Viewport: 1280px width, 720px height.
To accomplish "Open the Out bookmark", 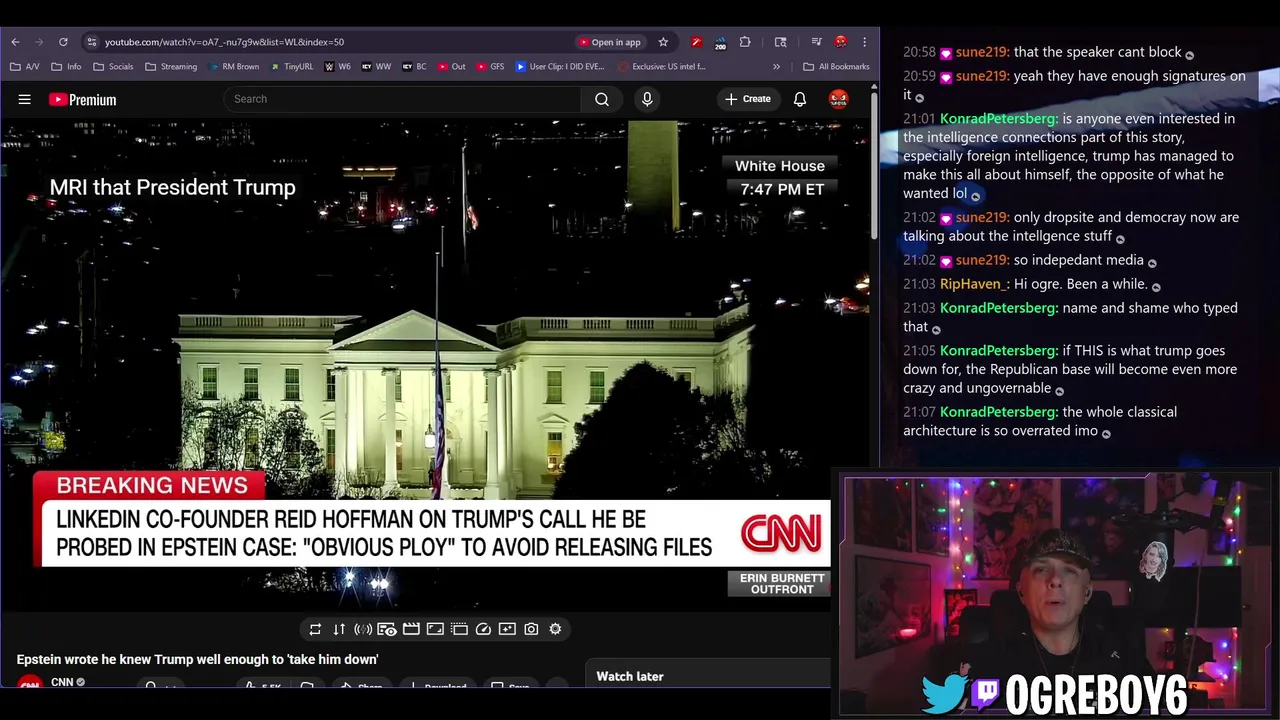I will [451, 67].
